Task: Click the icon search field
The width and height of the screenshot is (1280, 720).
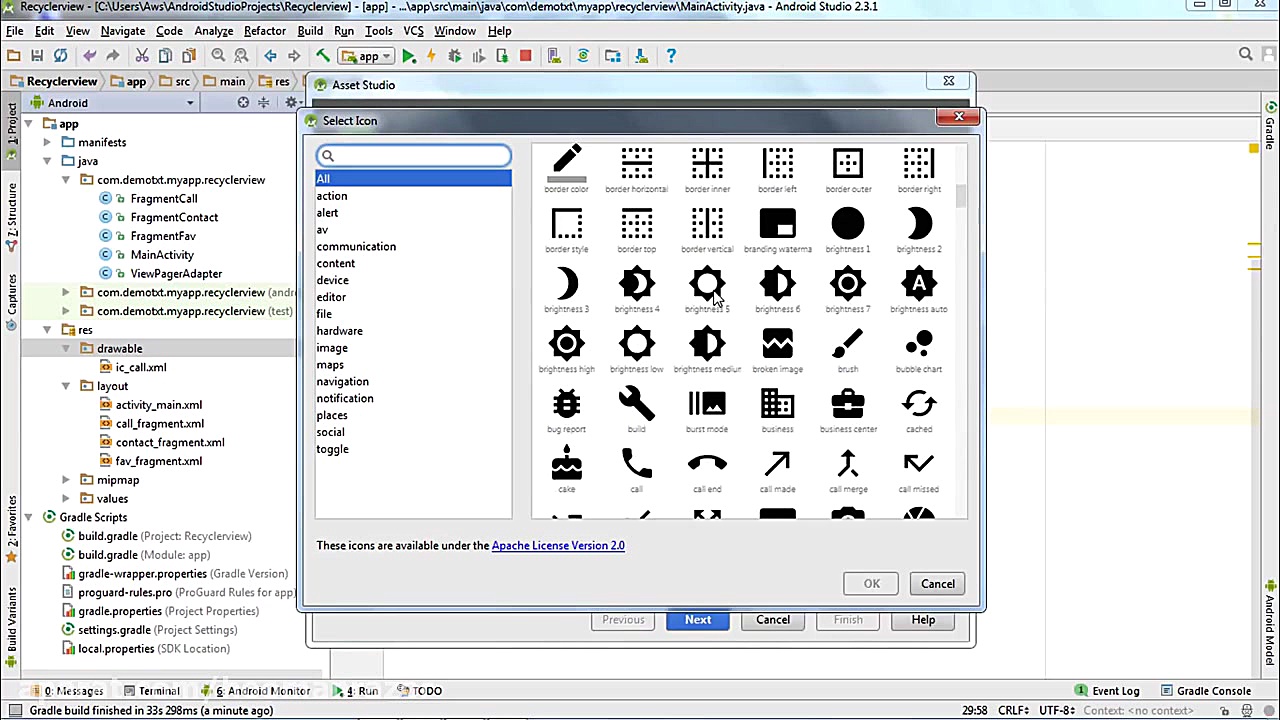Action: point(414,156)
